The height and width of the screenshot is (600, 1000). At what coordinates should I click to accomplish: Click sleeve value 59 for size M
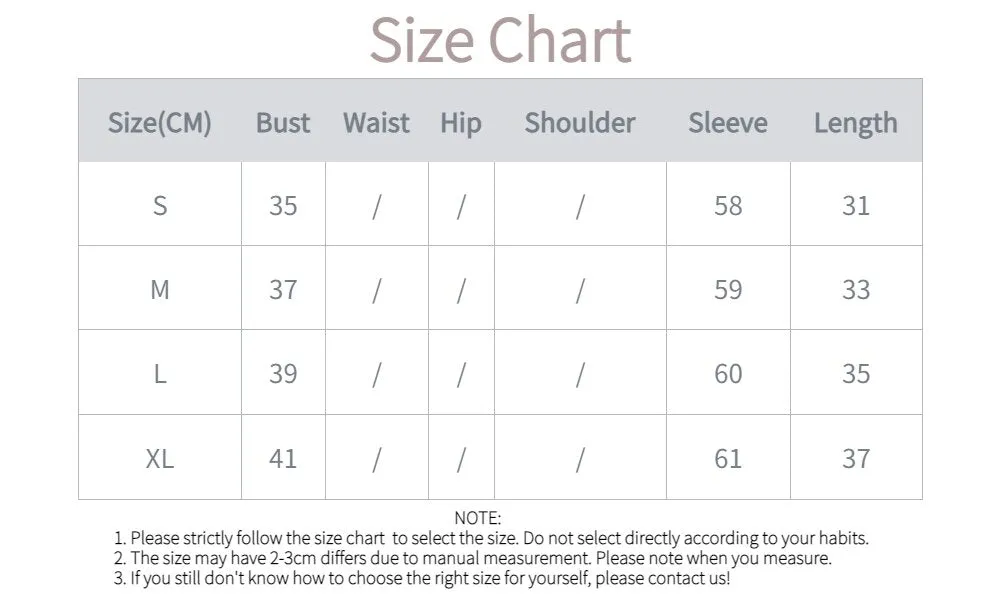click(x=728, y=289)
